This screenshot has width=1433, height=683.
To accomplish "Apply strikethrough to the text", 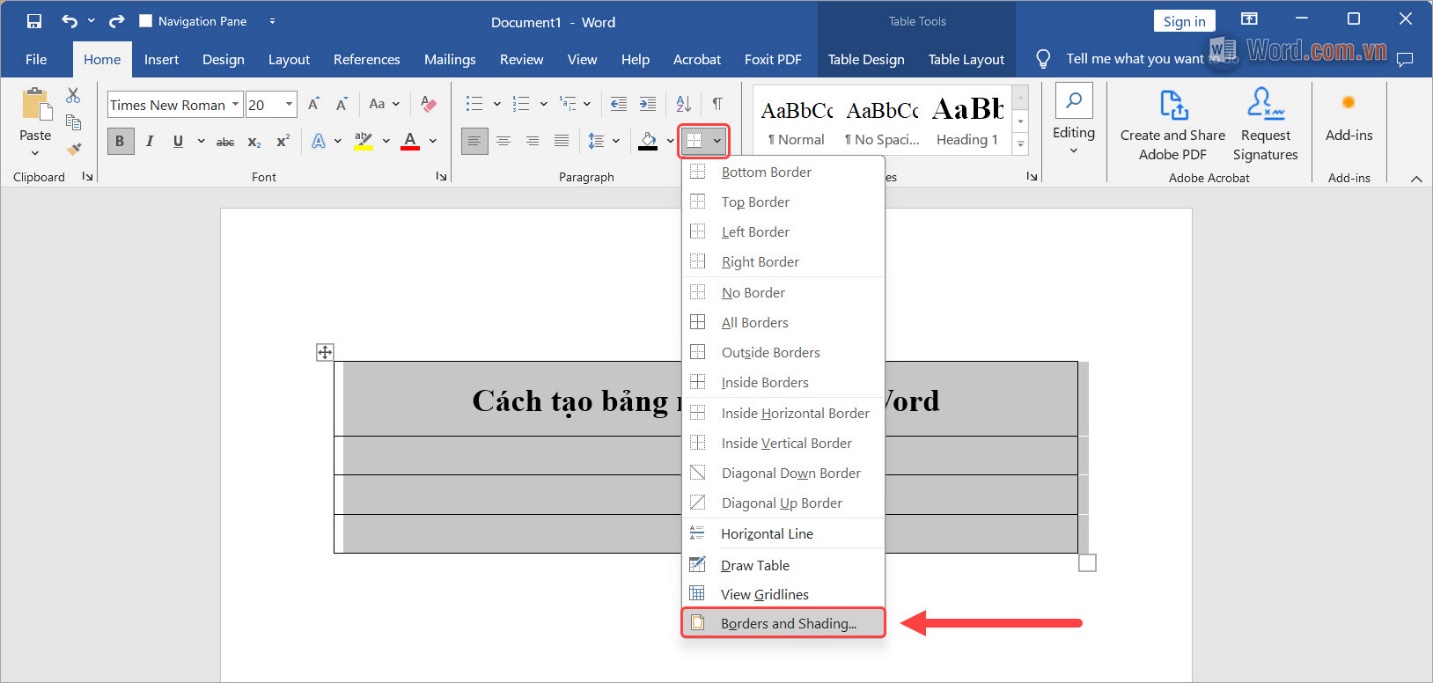I will [226, 140].
